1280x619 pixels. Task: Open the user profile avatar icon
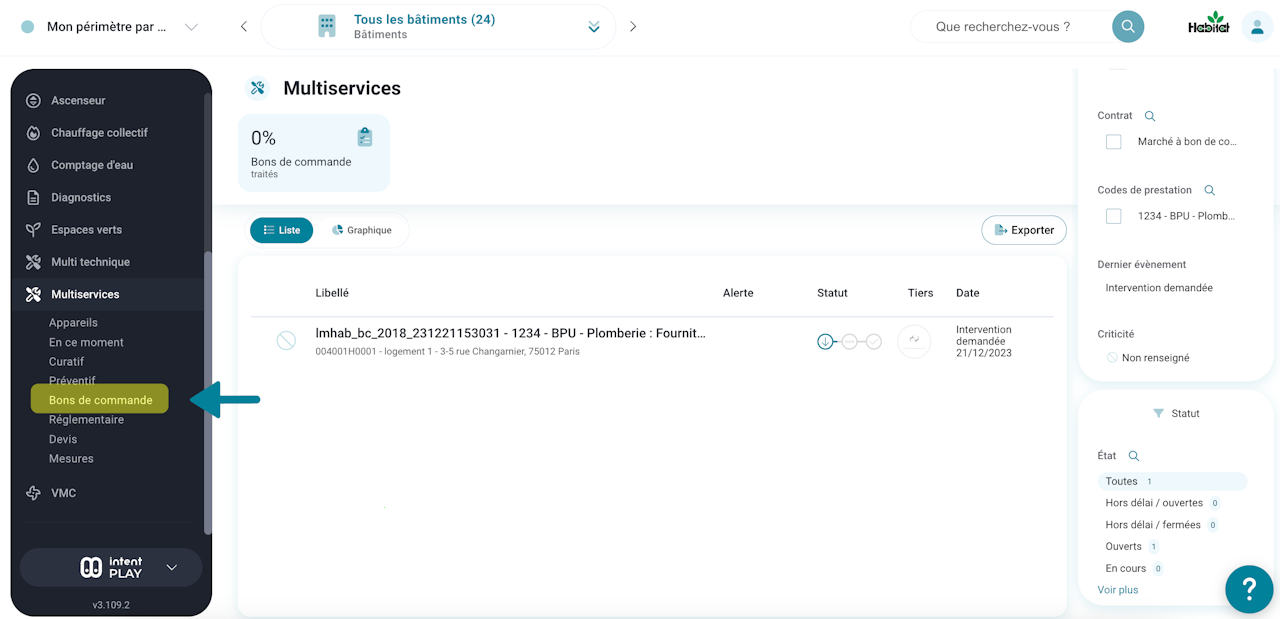(x=1257, y=27)
